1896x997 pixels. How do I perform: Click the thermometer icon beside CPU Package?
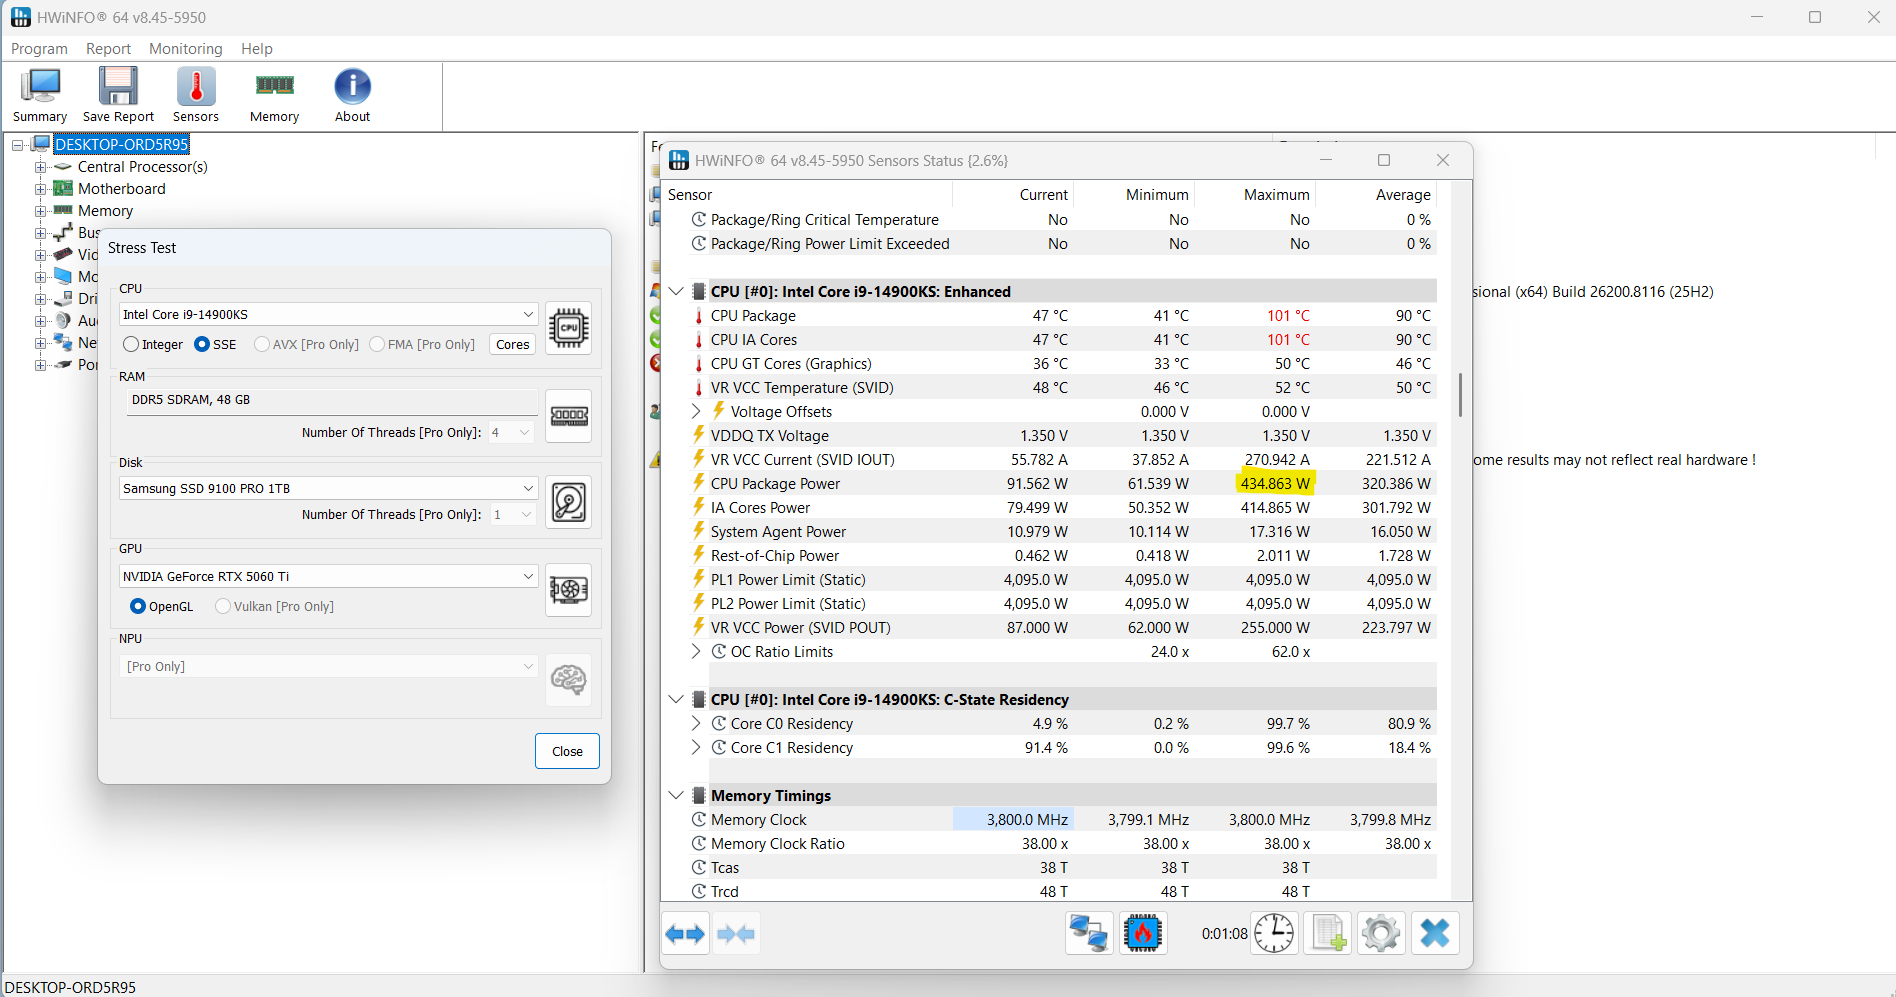tap(699, 316)
